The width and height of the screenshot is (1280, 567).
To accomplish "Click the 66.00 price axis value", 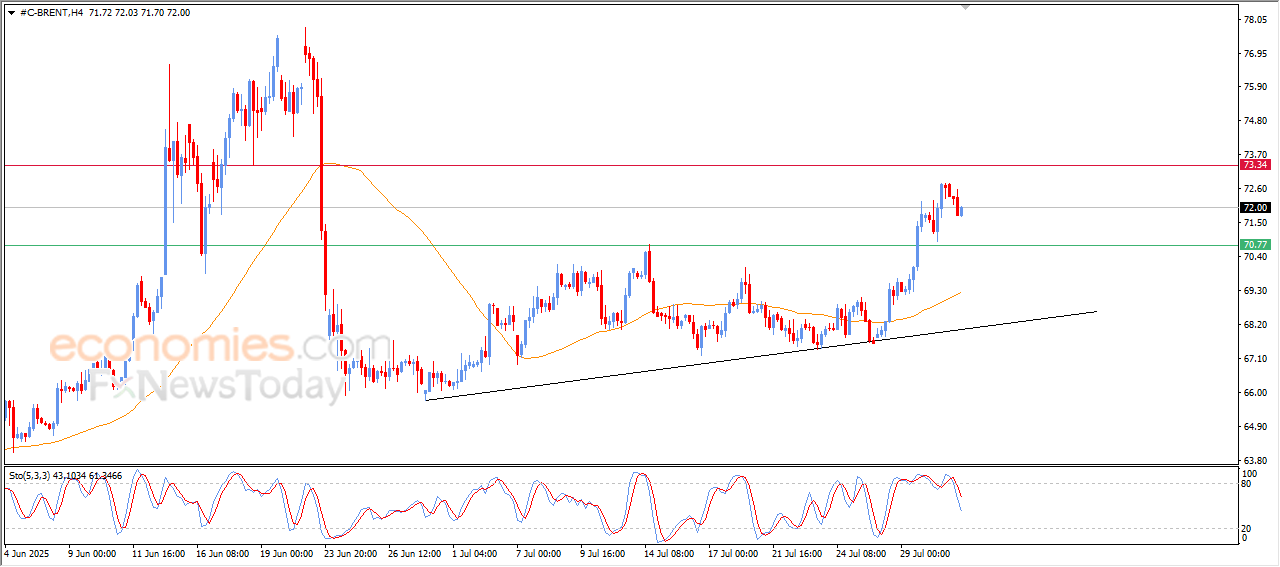I will point(1254,393).
